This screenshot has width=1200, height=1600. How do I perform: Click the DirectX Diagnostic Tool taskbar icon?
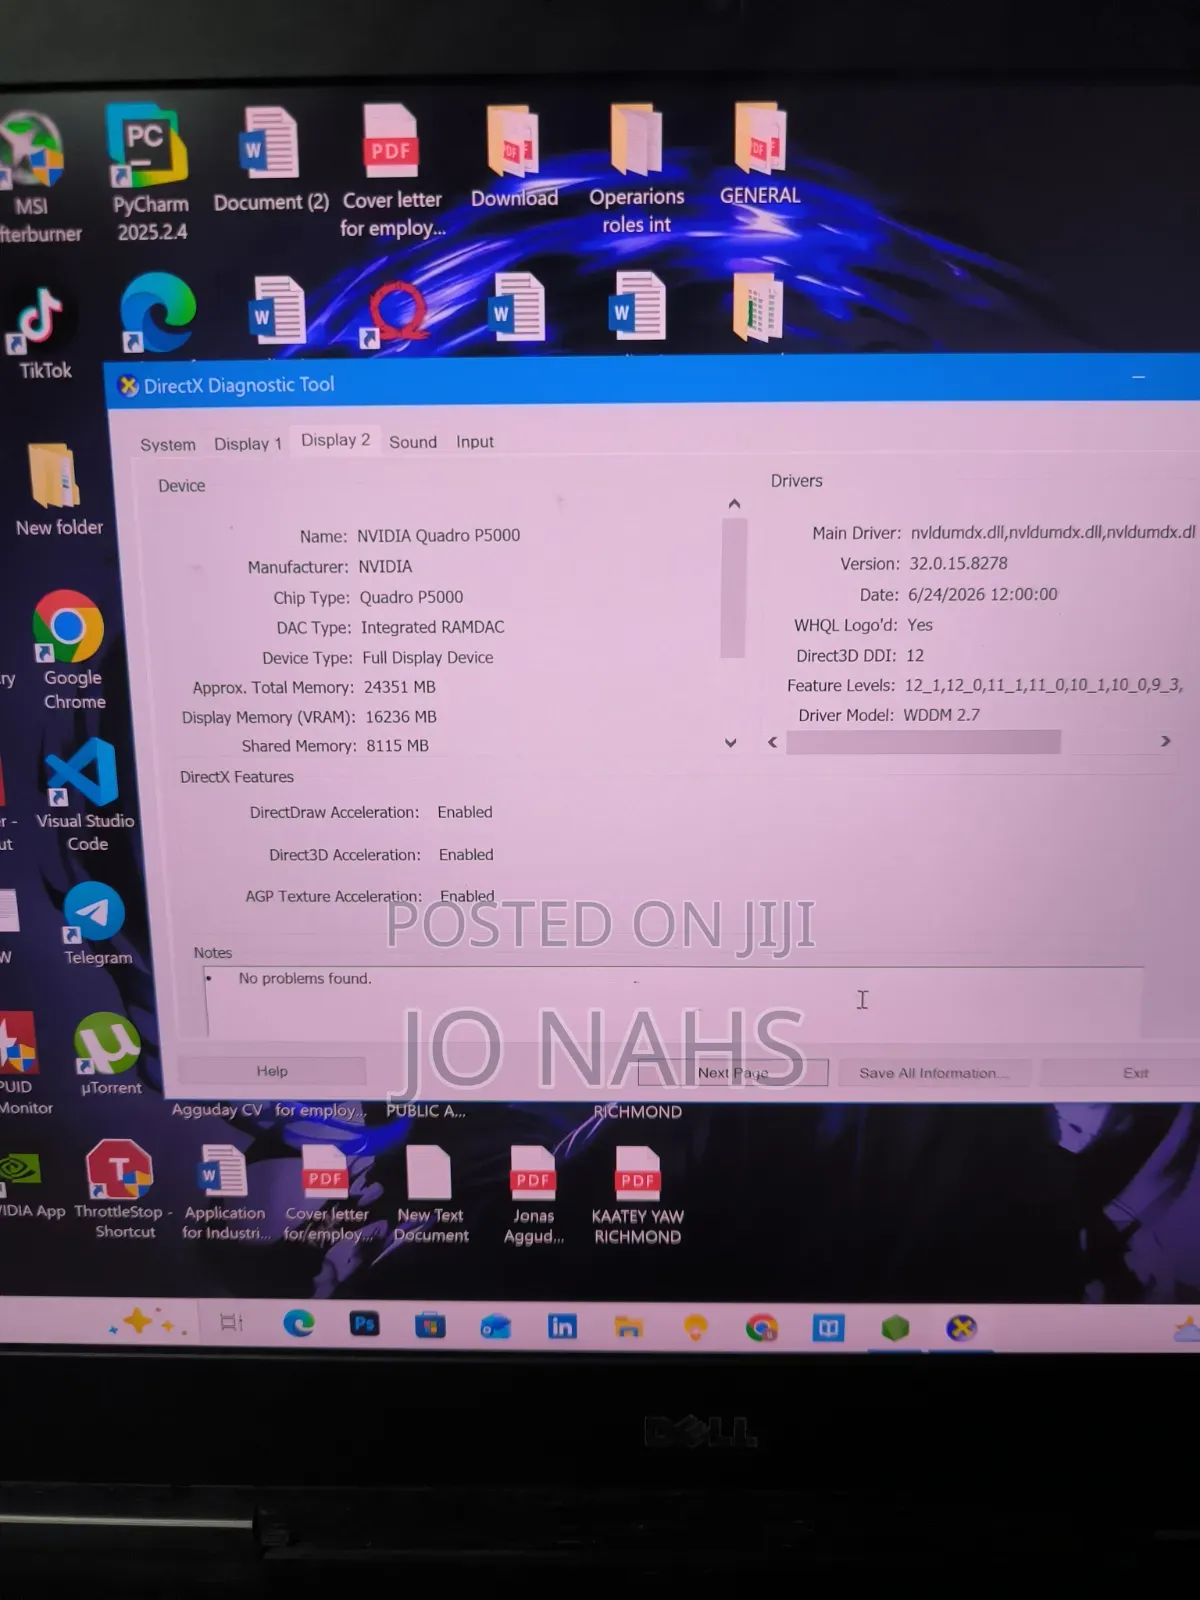point(961,1328)
